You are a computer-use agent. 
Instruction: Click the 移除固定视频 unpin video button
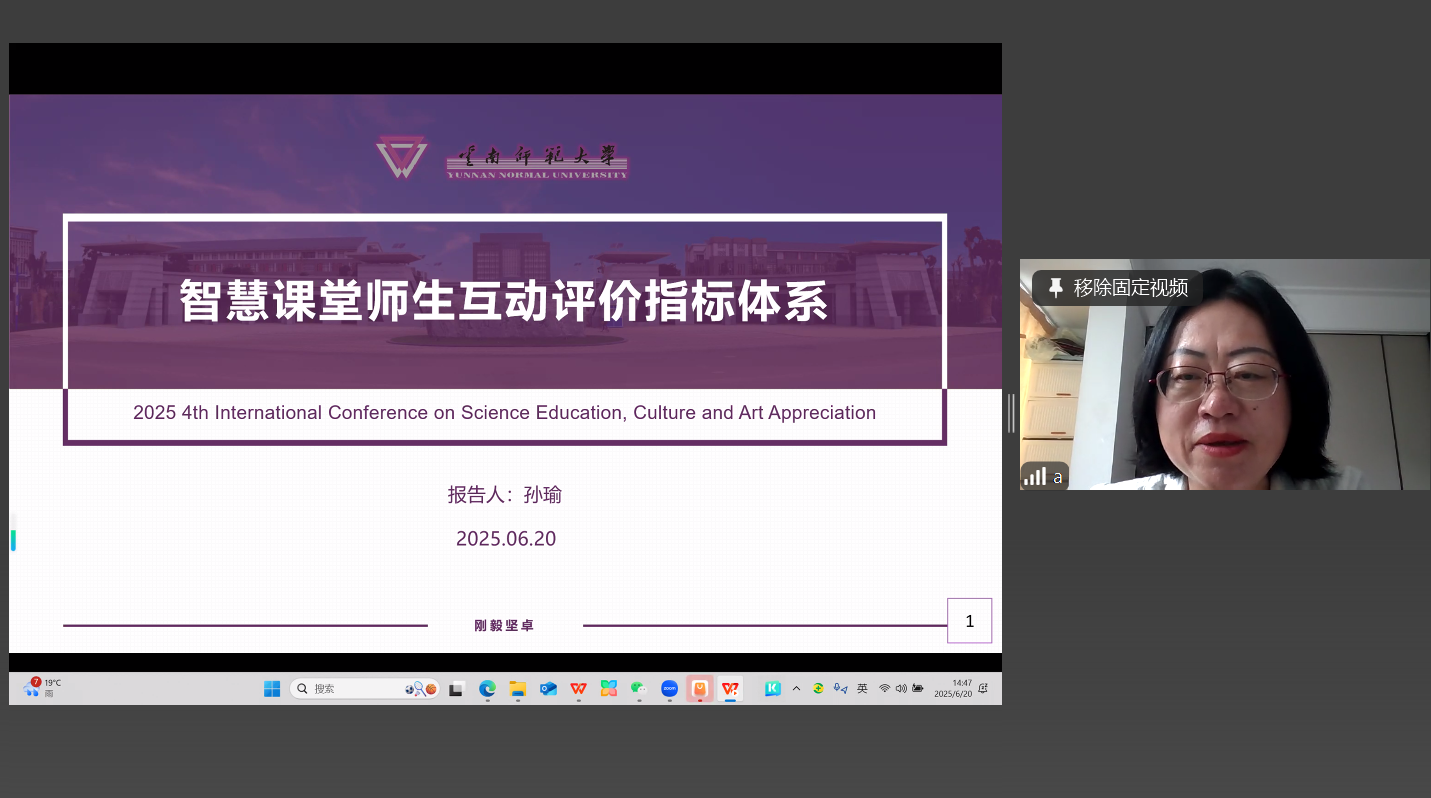(1130, 288)
